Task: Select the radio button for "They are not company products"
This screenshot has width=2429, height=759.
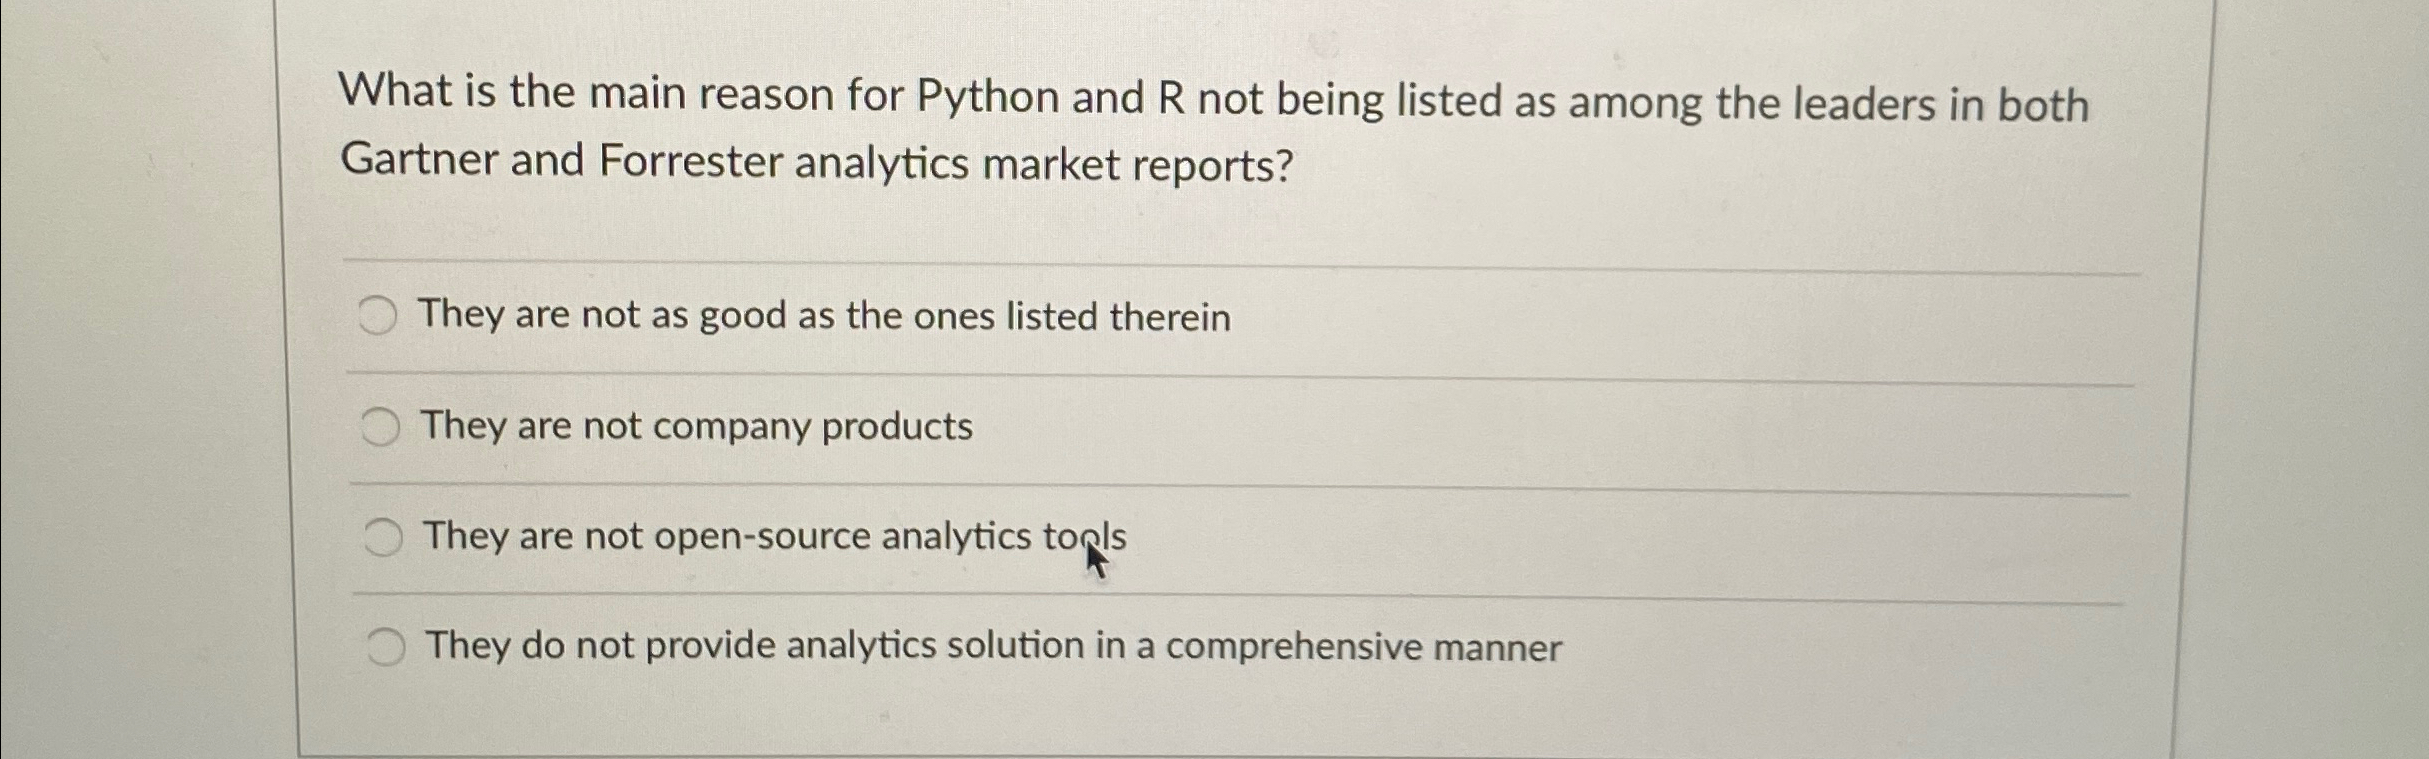Action: (379, 427)
